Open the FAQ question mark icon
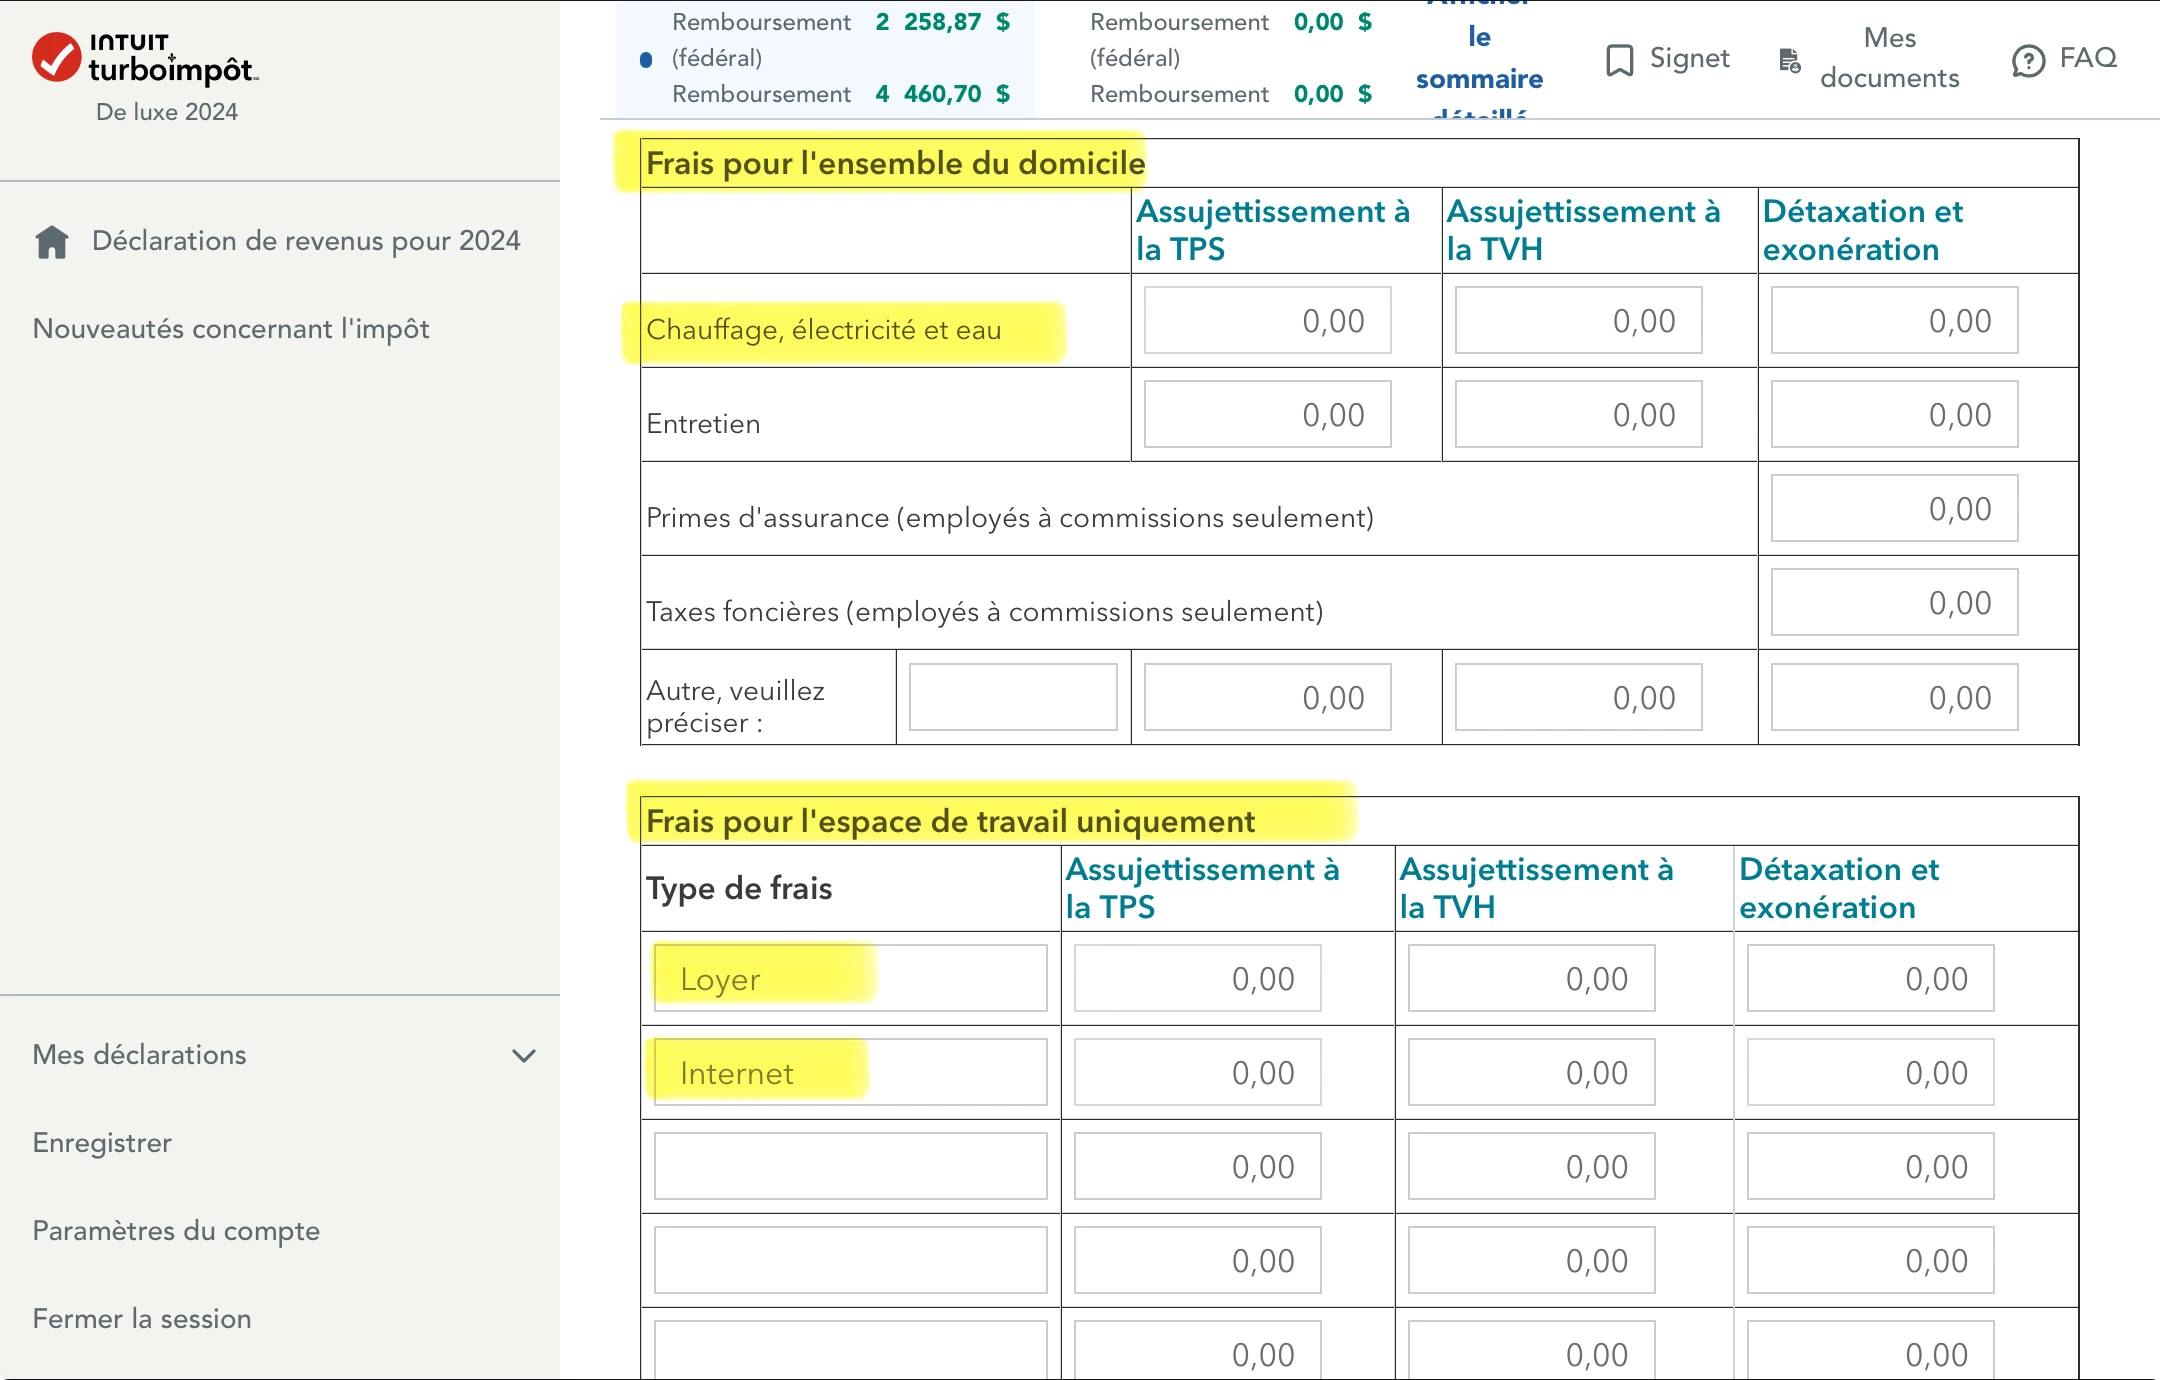The image size is (2160, 1380). [2028, 61]
